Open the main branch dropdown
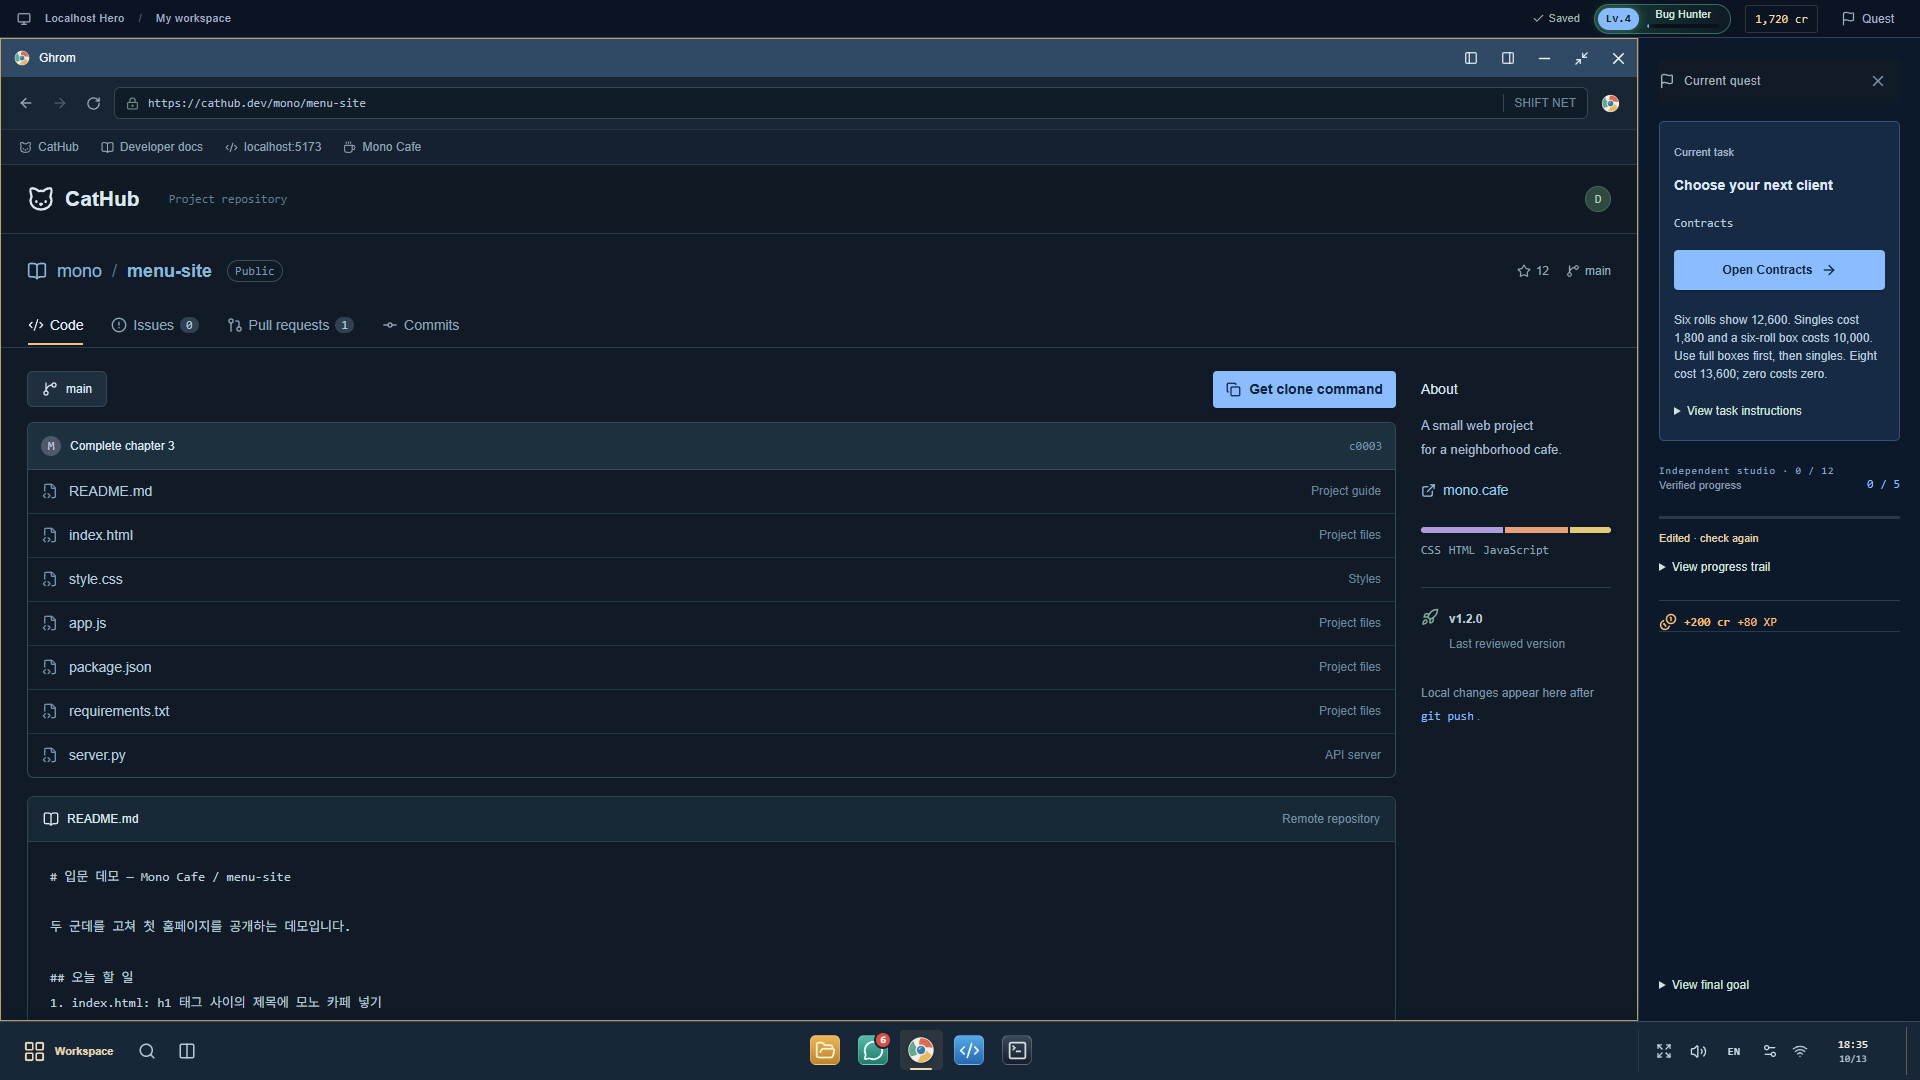Image resolution: width=1920 pixels, height=1080 pixels. click(67, 389)
